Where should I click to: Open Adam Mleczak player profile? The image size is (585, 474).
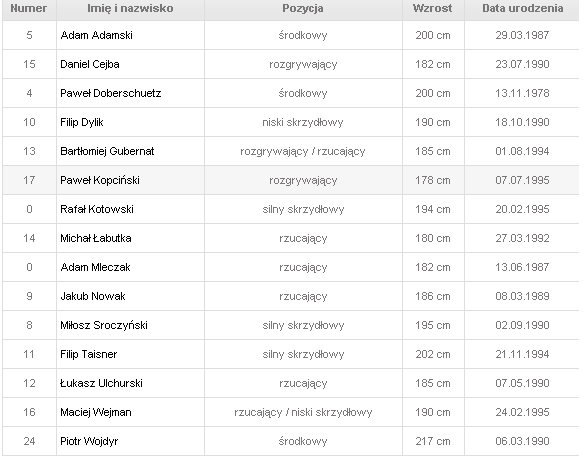click(x=96, y=267)
